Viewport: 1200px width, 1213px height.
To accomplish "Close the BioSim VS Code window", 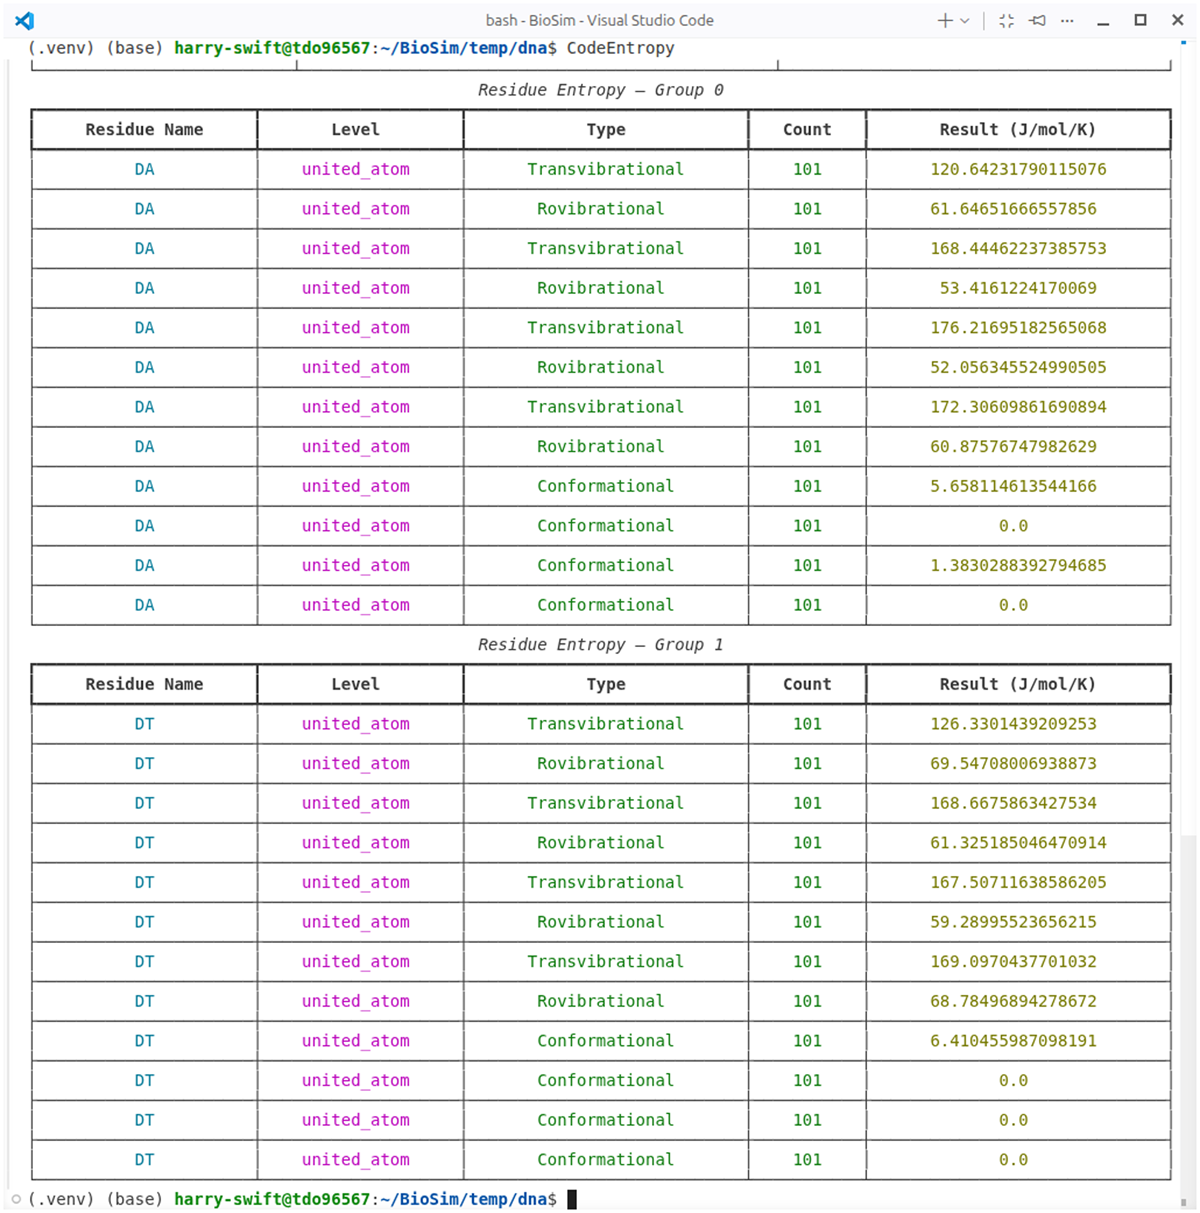I will (x=1178, y=20).
